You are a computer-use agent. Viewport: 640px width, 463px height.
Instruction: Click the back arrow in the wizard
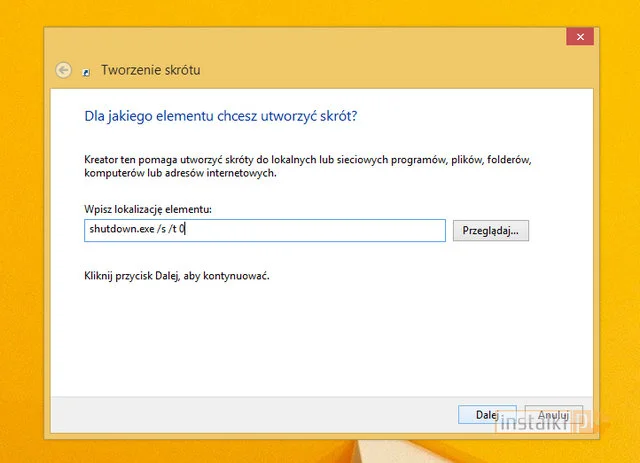(x=64, y=70)
